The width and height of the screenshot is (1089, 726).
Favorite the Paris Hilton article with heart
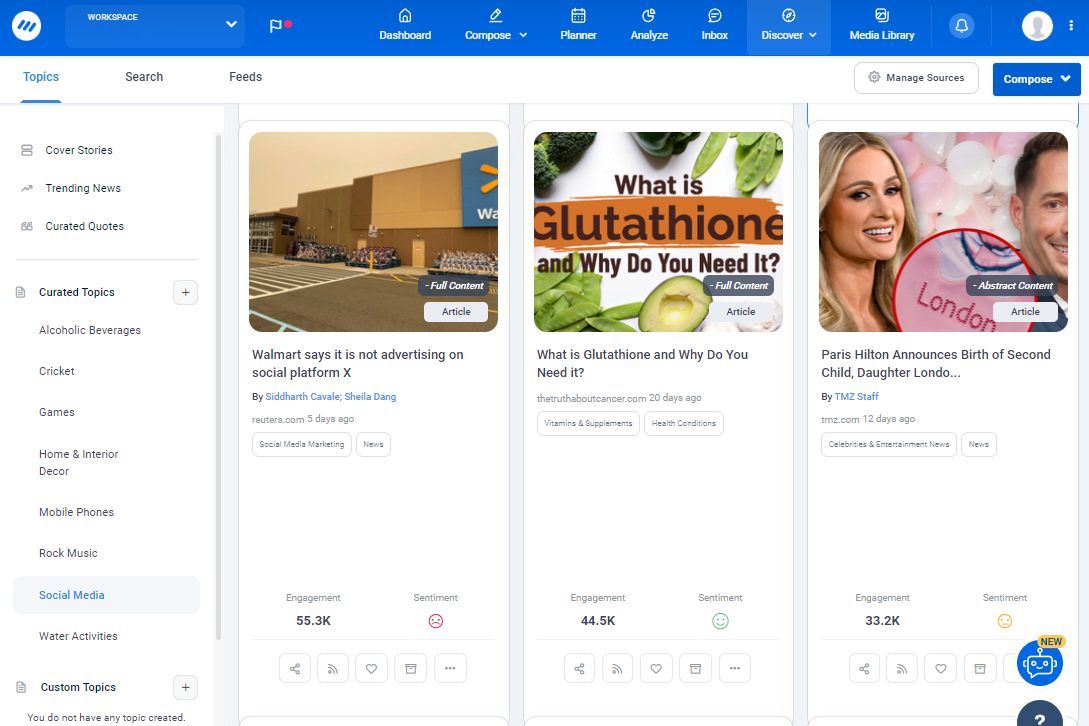(x=940, y=668)
